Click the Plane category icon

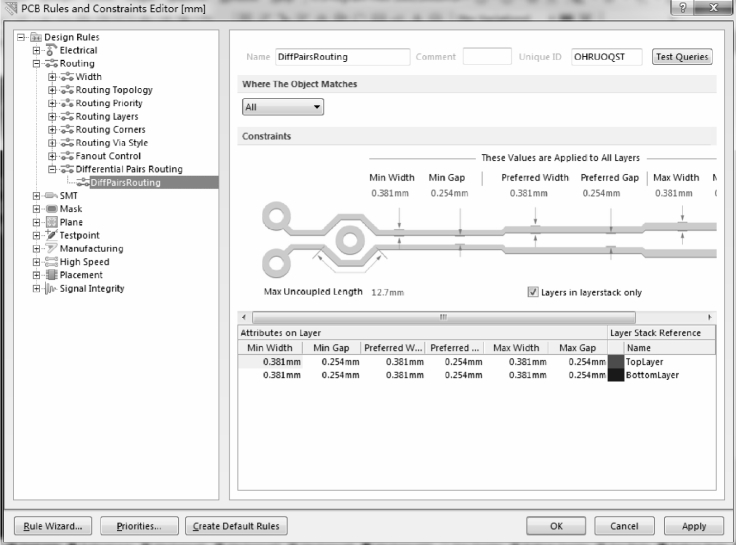[51, 222]
